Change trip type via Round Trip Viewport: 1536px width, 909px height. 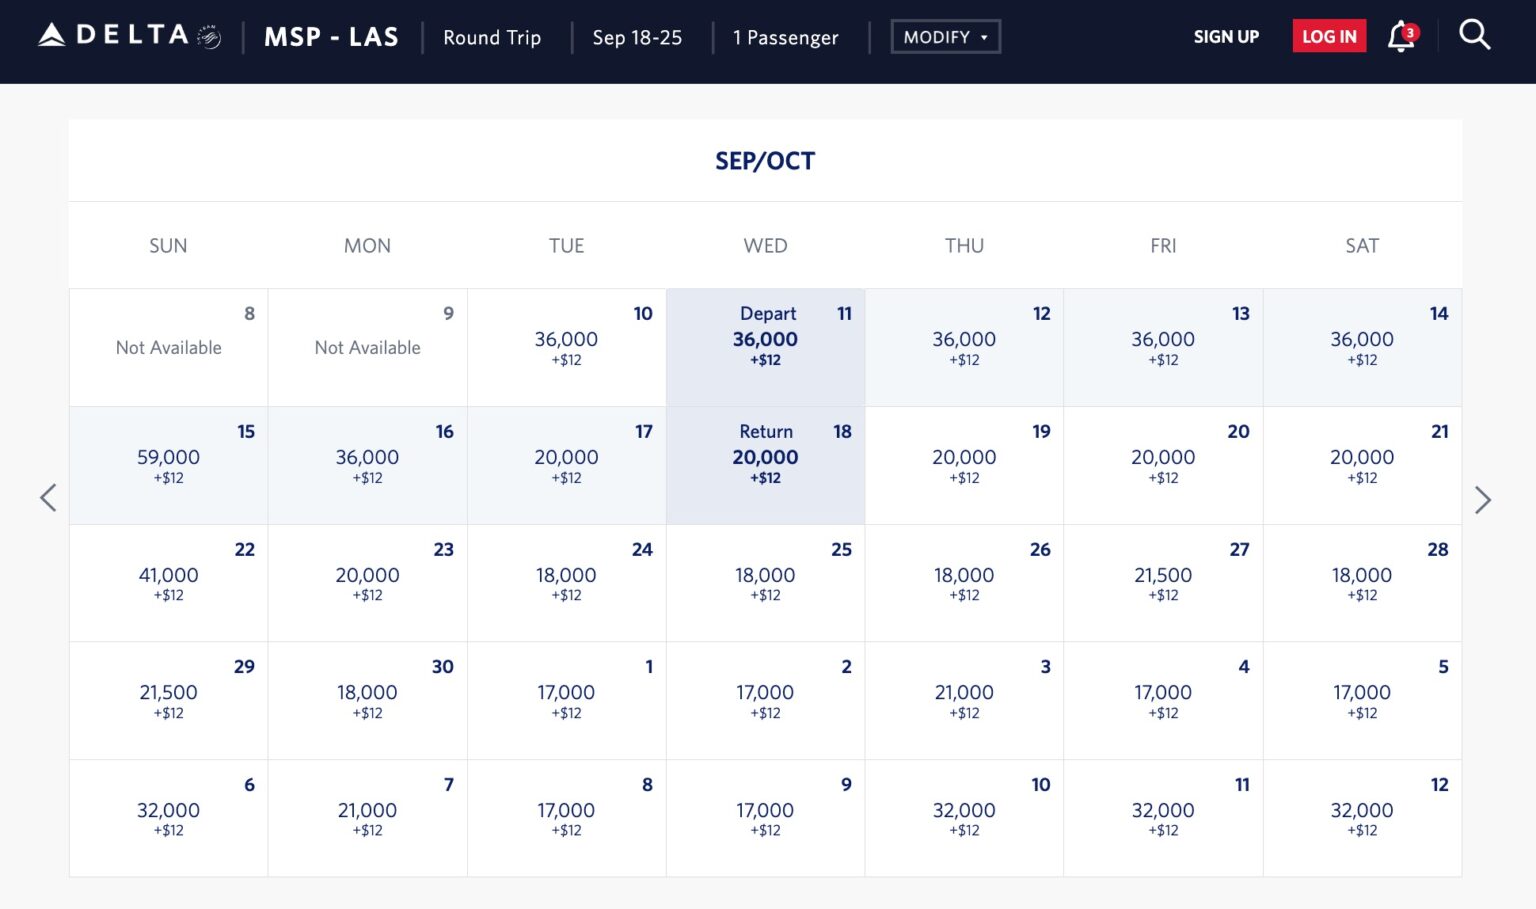pos(491,37)
